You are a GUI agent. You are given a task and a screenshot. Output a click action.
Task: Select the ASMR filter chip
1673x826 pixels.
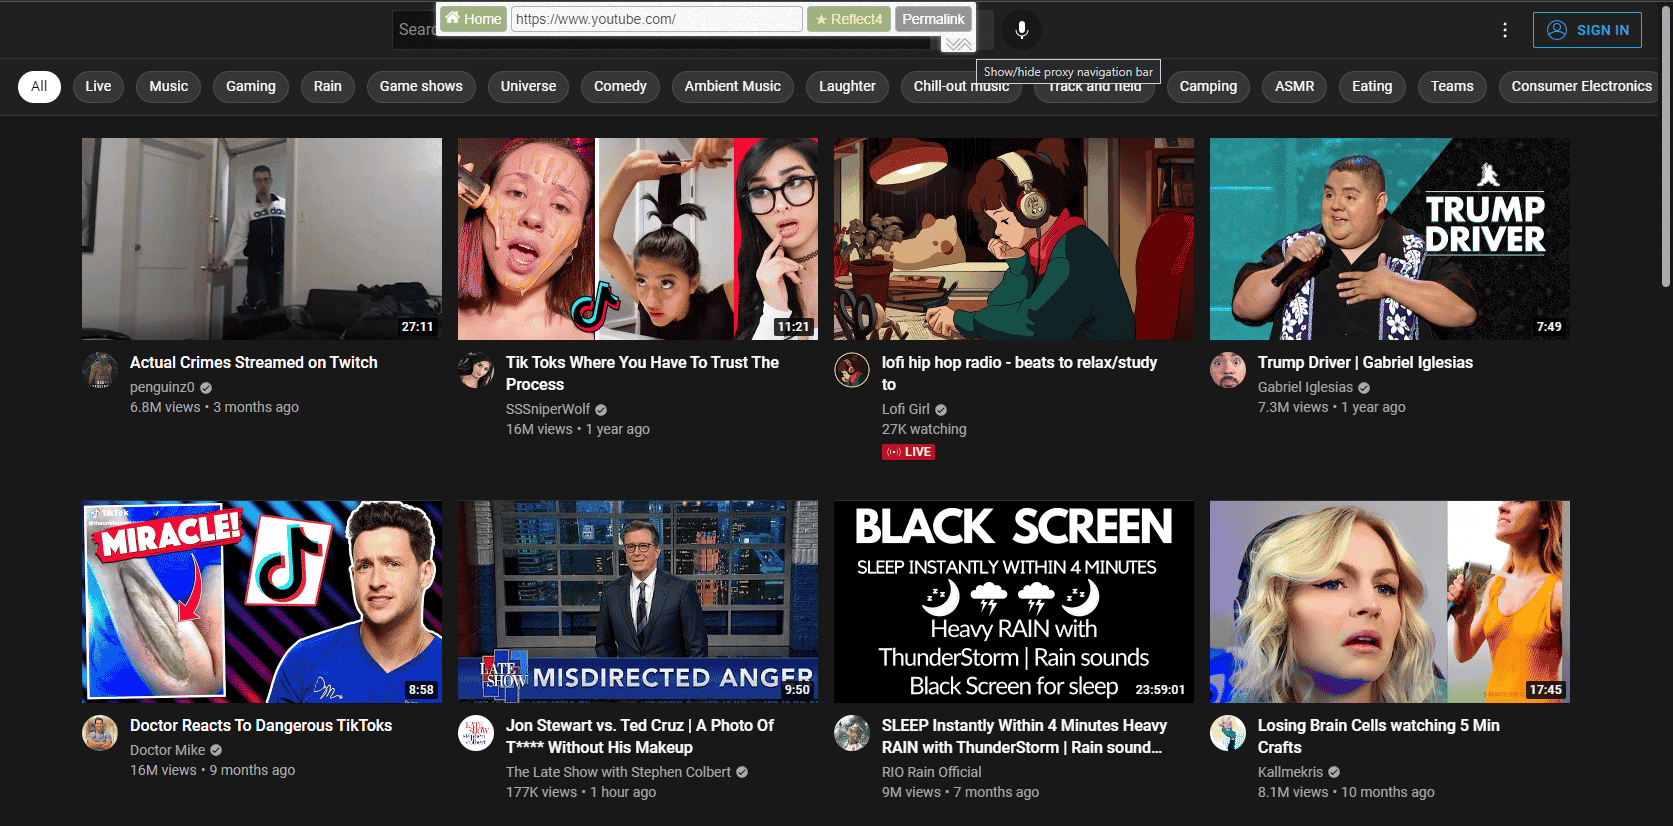1295,86
